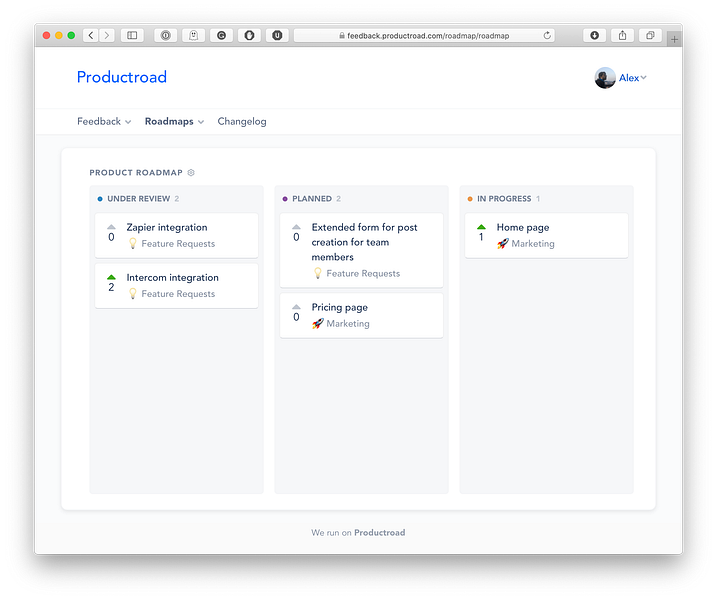Click the purple Planned status dot
Image resolution: width=717 pixels, height=600 pixels.
(285, 199)
